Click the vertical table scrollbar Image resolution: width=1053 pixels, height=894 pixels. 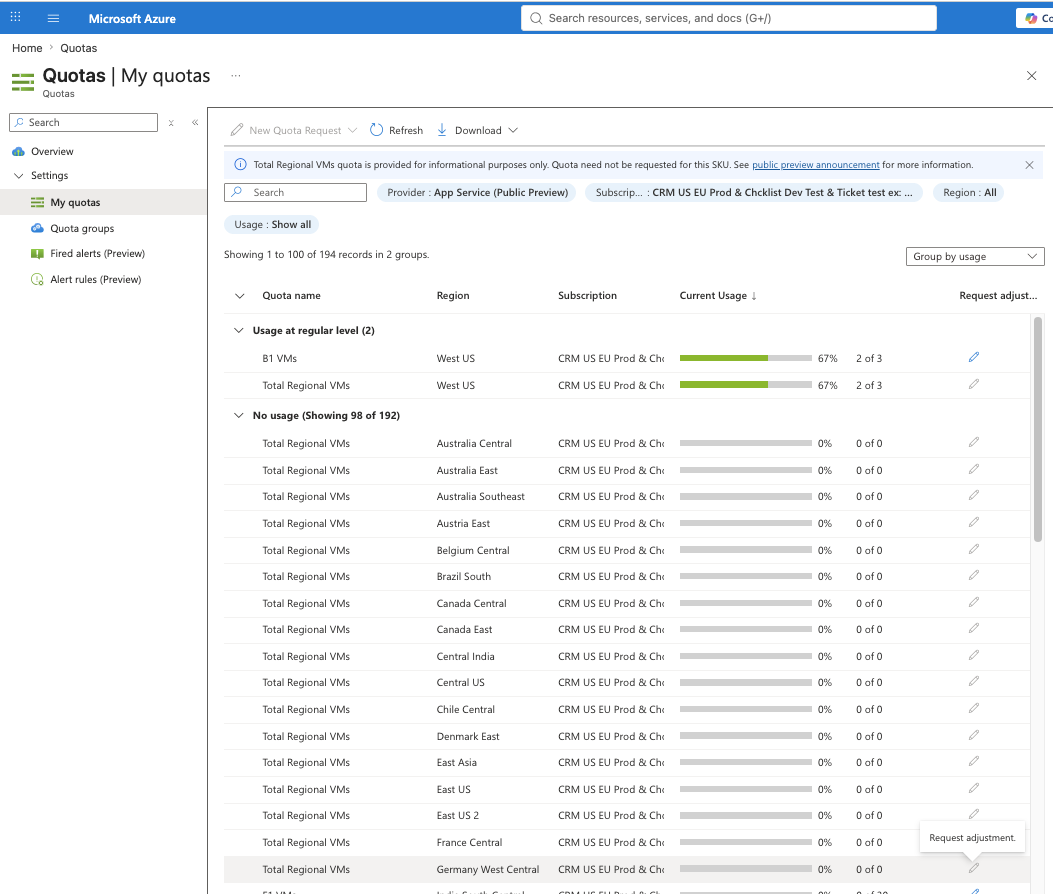coord(1038,430)
